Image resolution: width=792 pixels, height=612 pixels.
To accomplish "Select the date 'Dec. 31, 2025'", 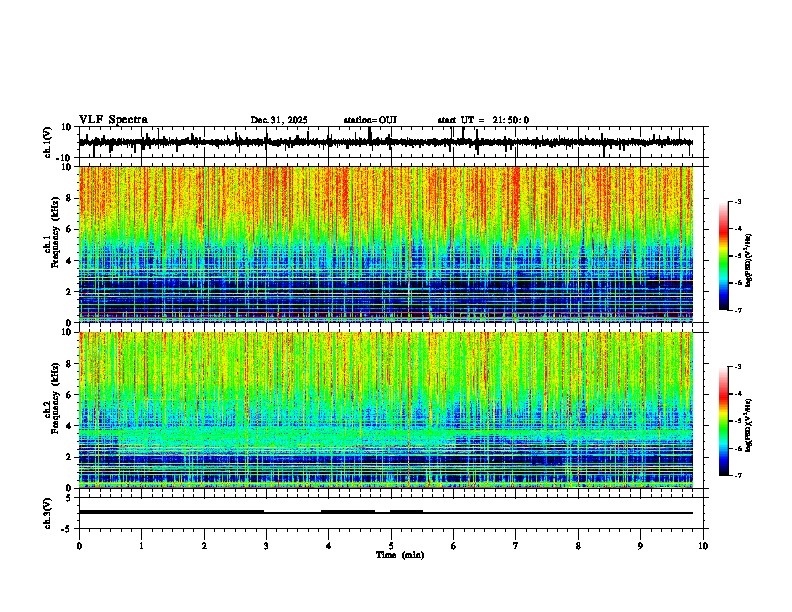I will tap(279, 120).
